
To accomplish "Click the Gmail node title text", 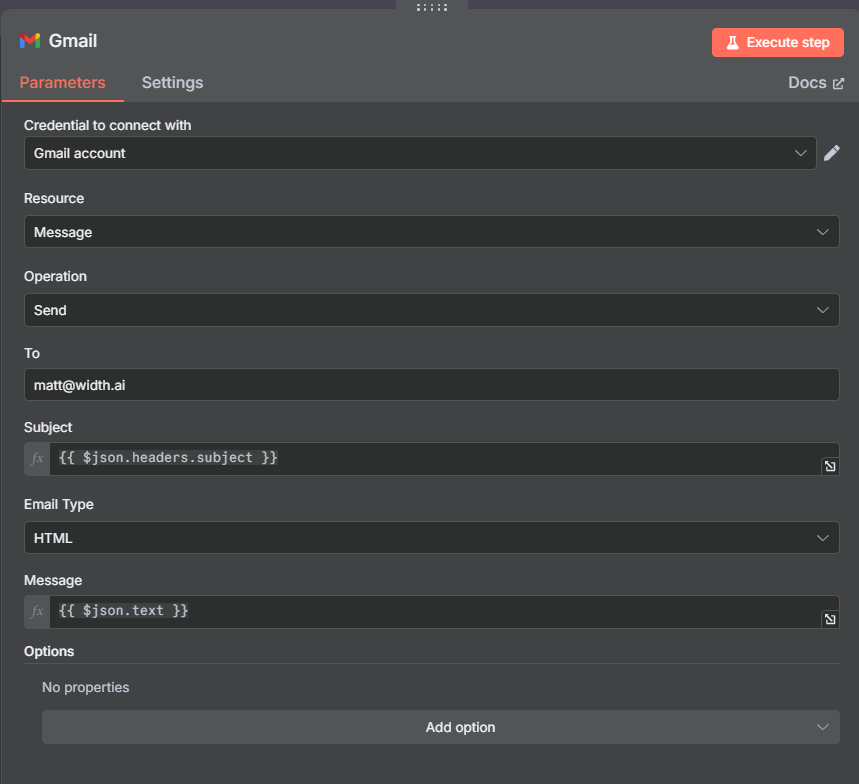I will coord(73,41).
